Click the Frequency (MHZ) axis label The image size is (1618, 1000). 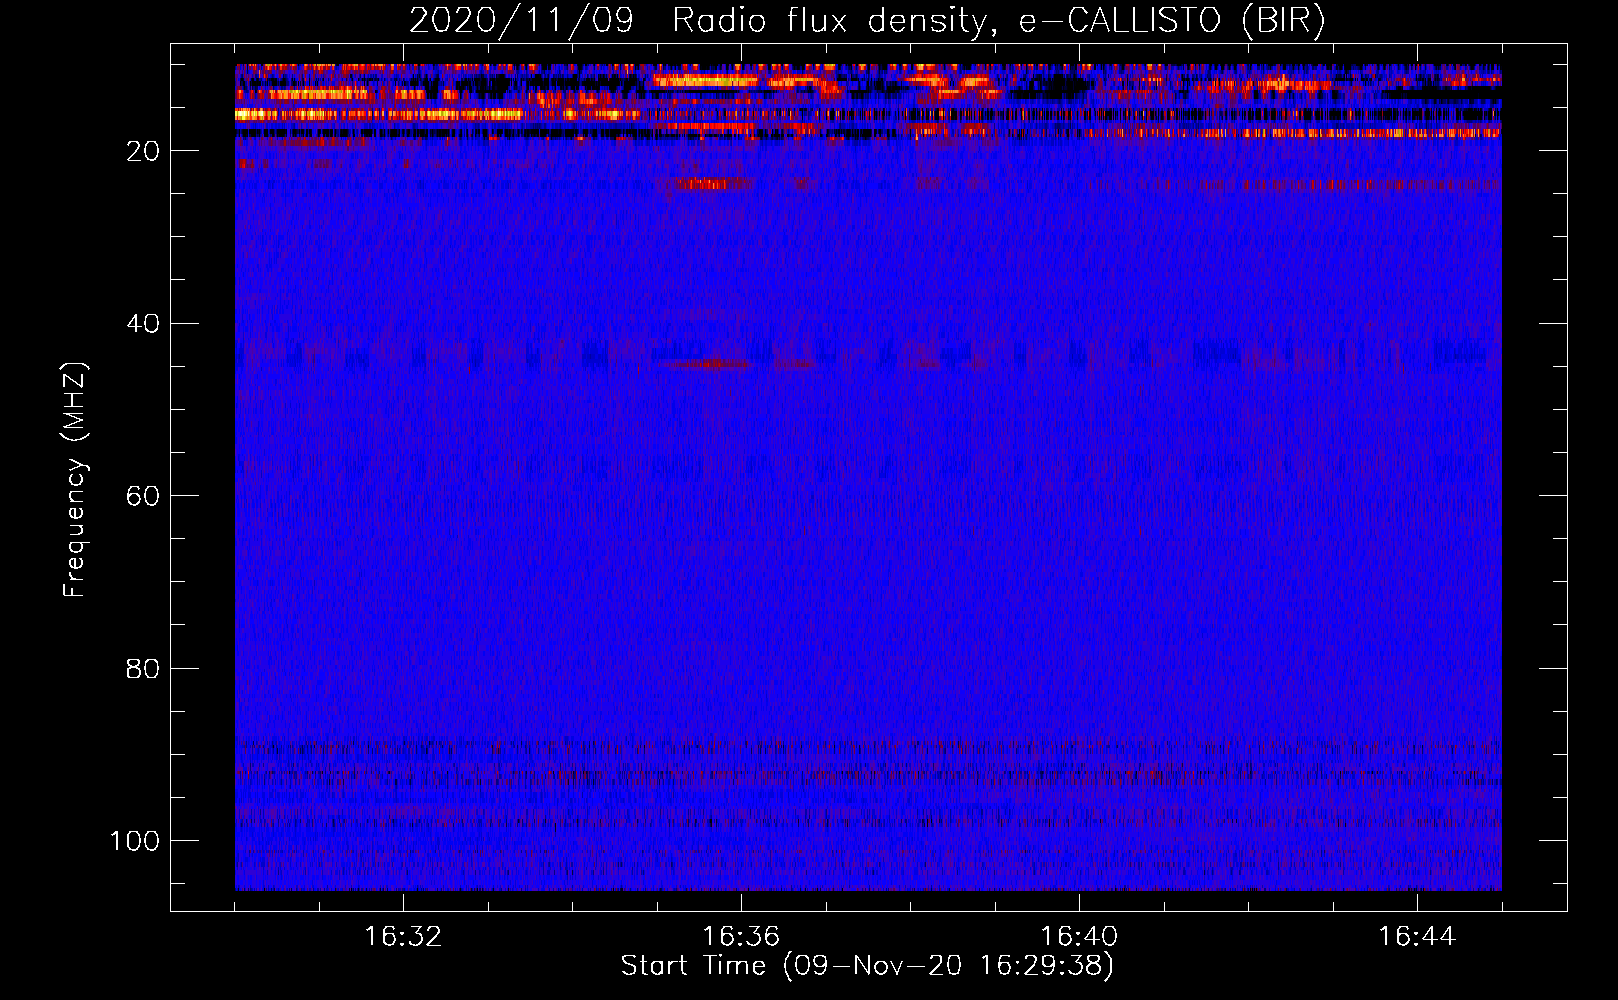[x=75, y=479]
